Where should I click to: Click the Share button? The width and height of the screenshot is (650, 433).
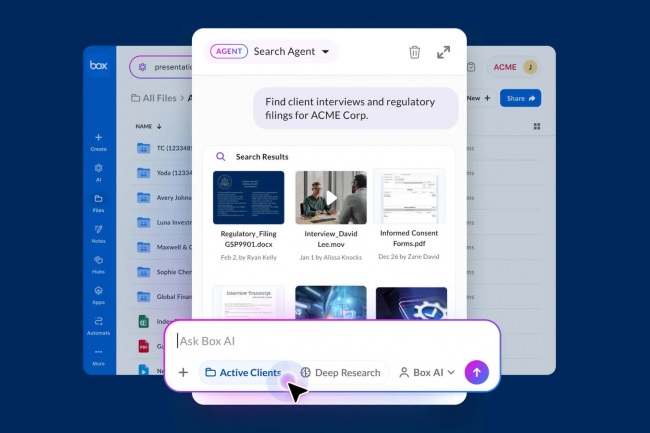520,98
